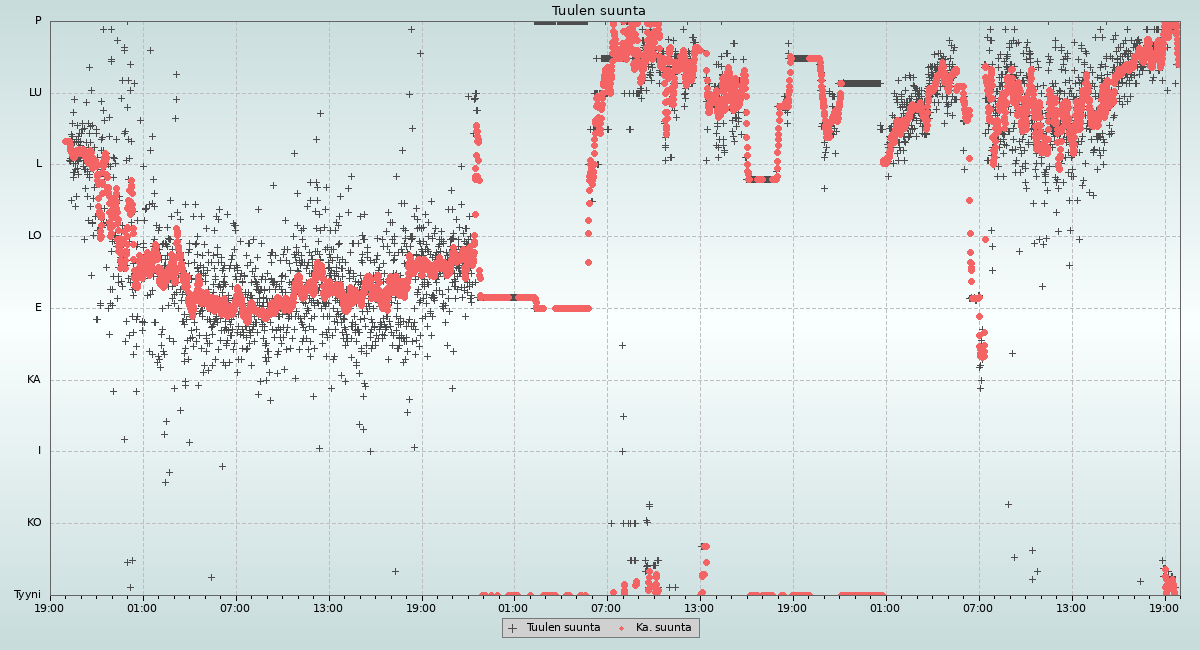
Task: Click the leftmost '19:00' x-axis label
Action: coord(49,607)
